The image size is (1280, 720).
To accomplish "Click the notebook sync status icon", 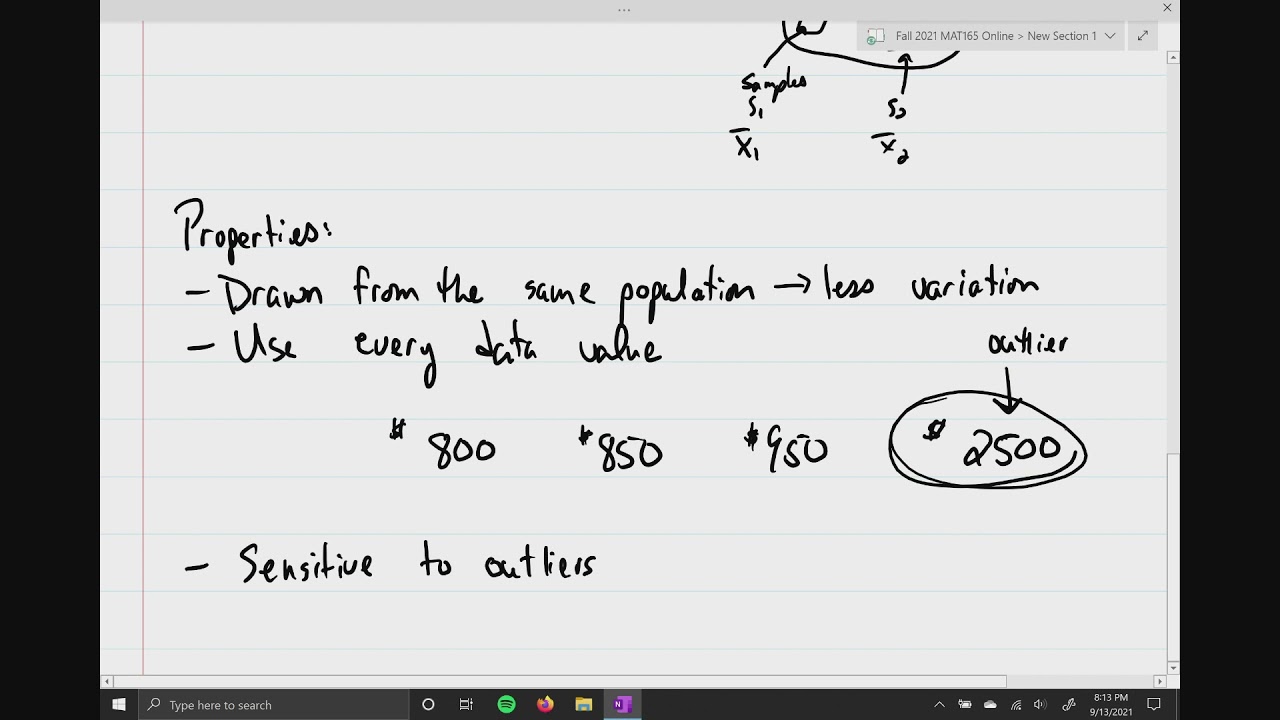I will tap(875, 36).
